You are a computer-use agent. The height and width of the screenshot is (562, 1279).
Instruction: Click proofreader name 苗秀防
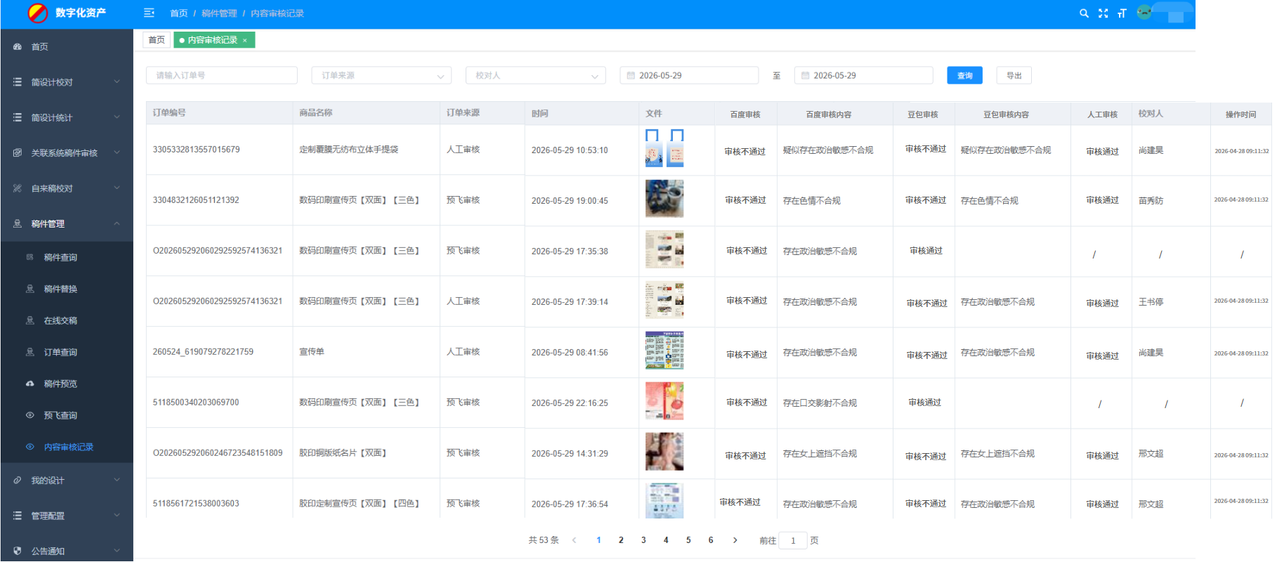pyautogui.click(x=1151, y=201)
